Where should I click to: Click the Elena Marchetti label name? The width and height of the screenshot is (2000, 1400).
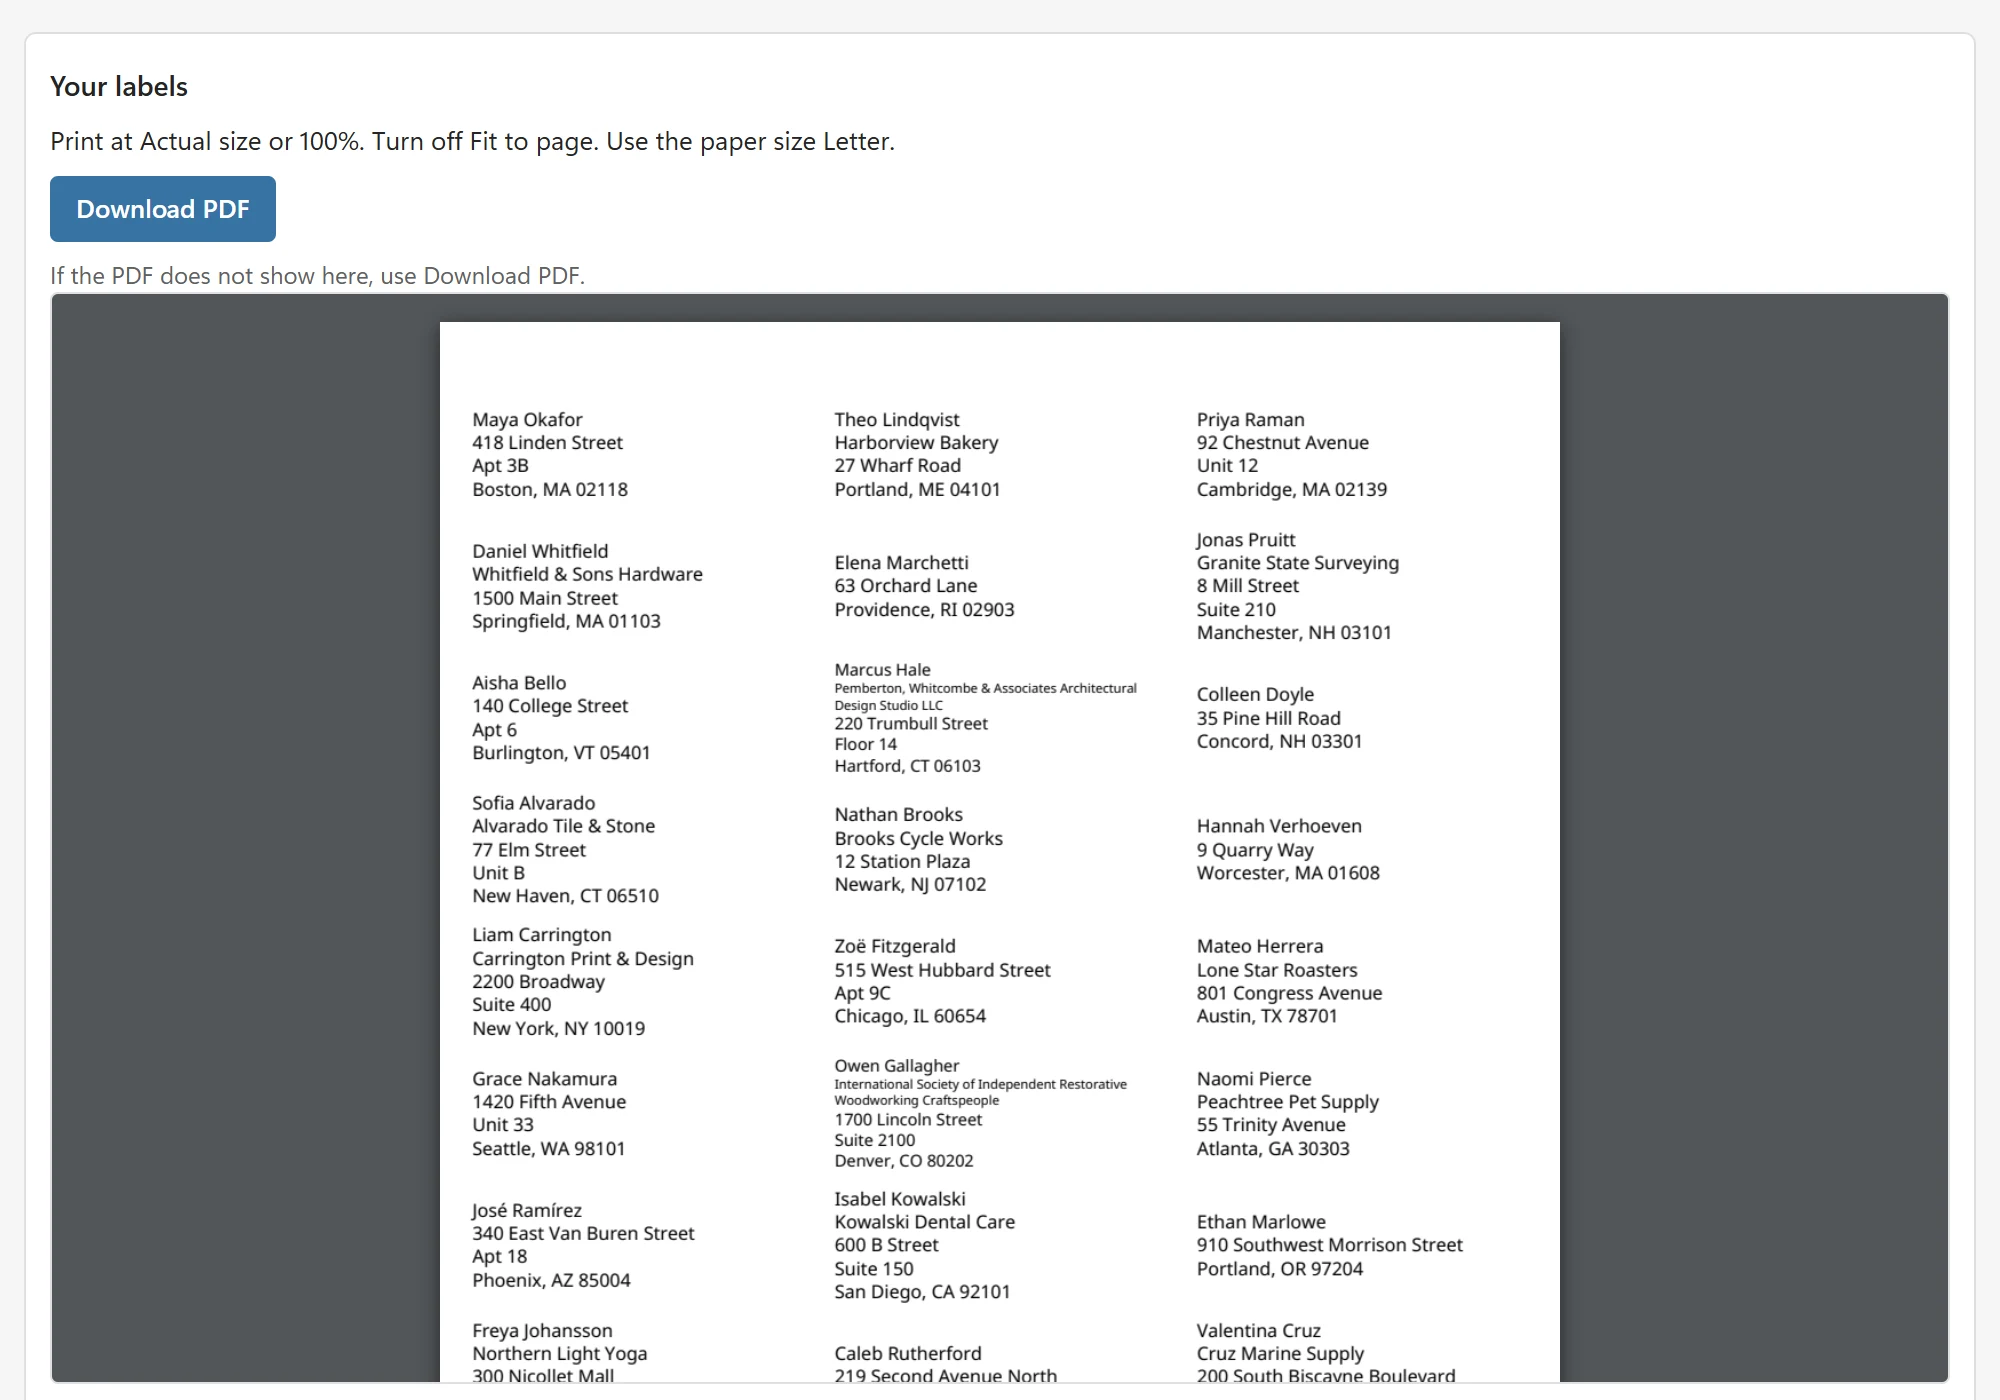click(901, 563)
